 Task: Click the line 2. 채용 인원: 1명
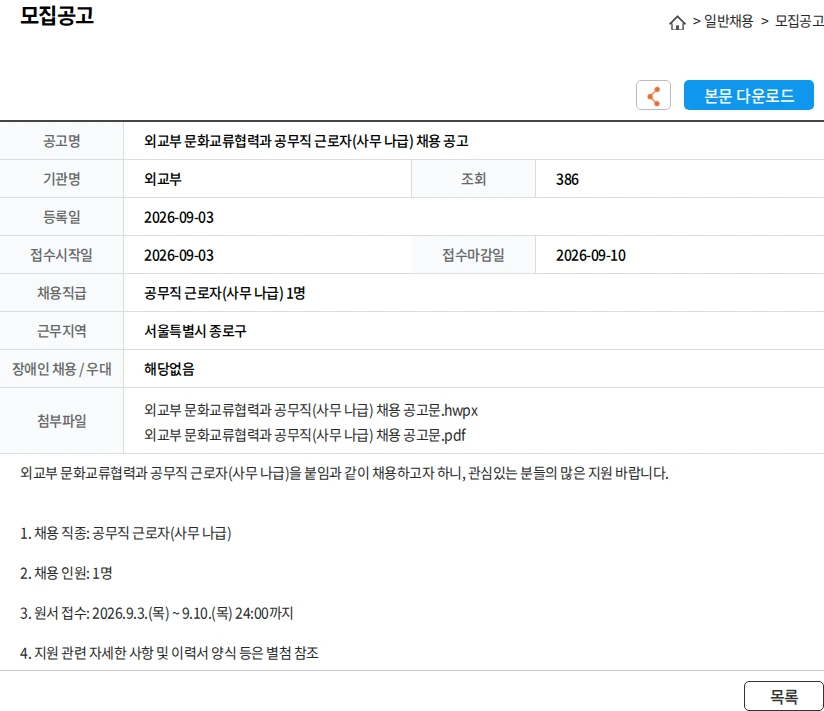(66, 573)
